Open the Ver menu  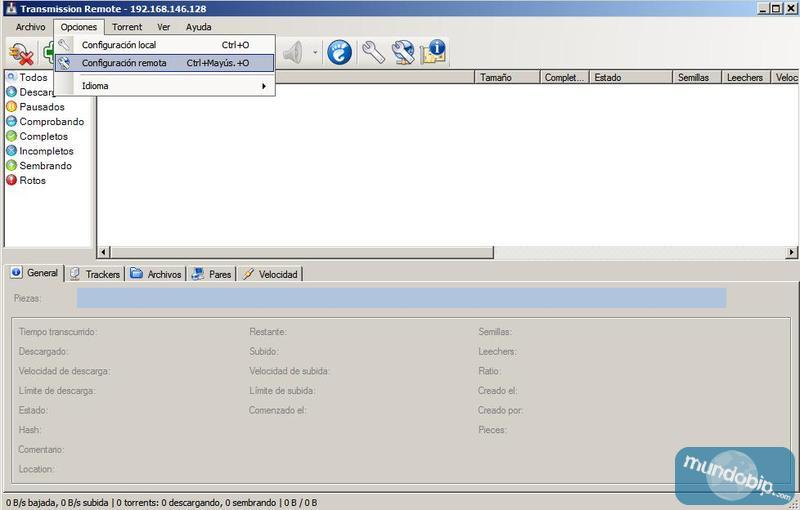[x=163, y=27]
